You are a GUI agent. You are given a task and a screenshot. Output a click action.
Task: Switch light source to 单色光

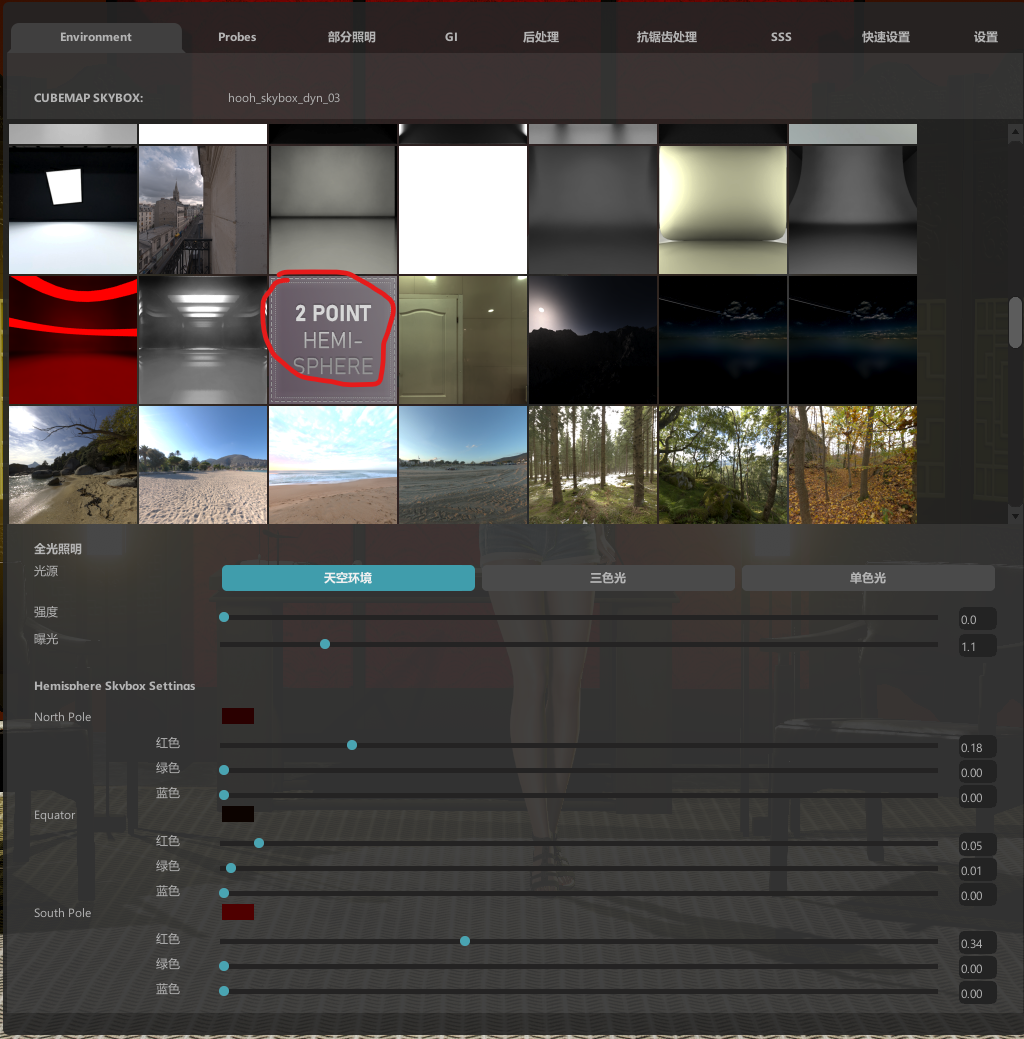(x=868, y=578)
